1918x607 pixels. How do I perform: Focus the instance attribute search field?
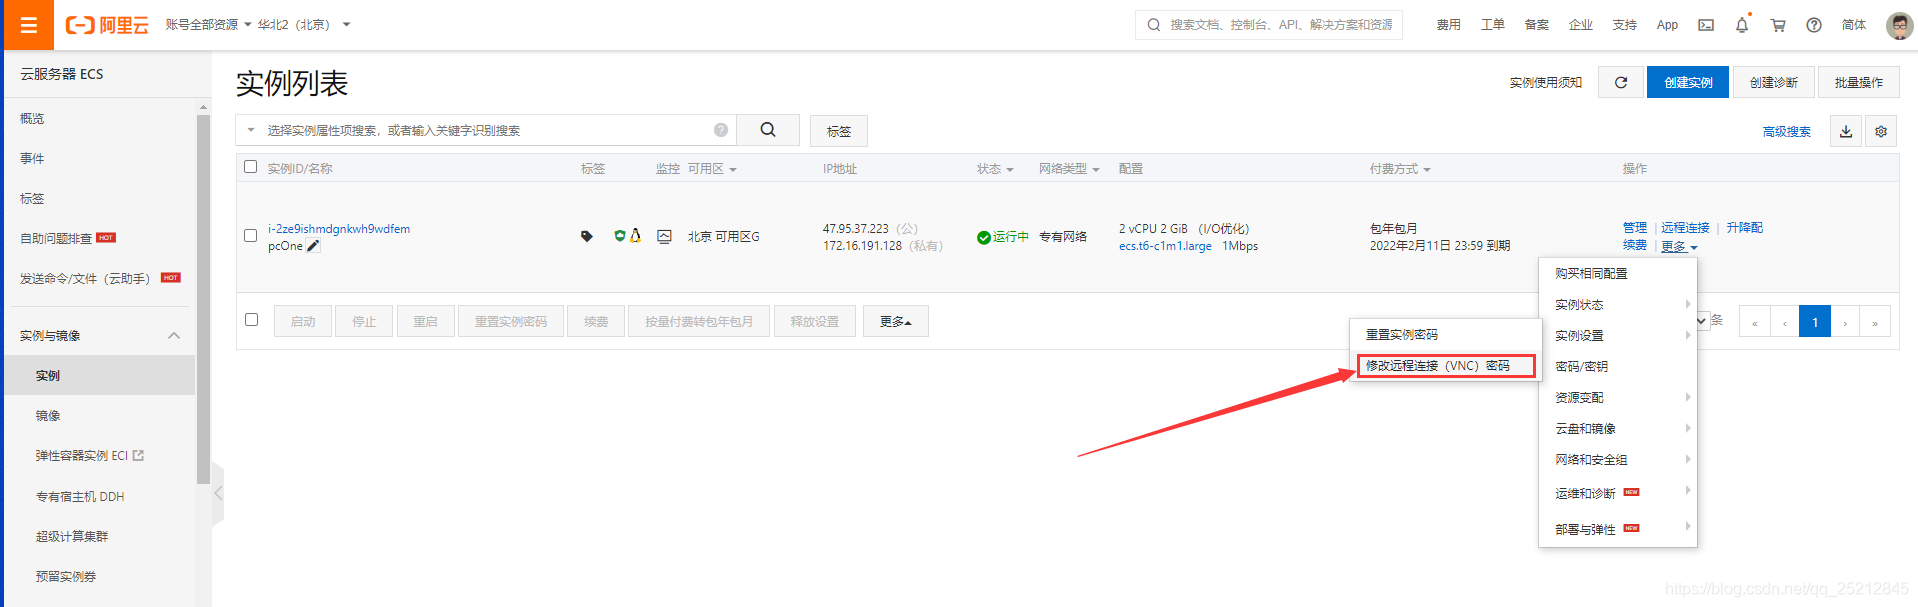click(487, 130)
